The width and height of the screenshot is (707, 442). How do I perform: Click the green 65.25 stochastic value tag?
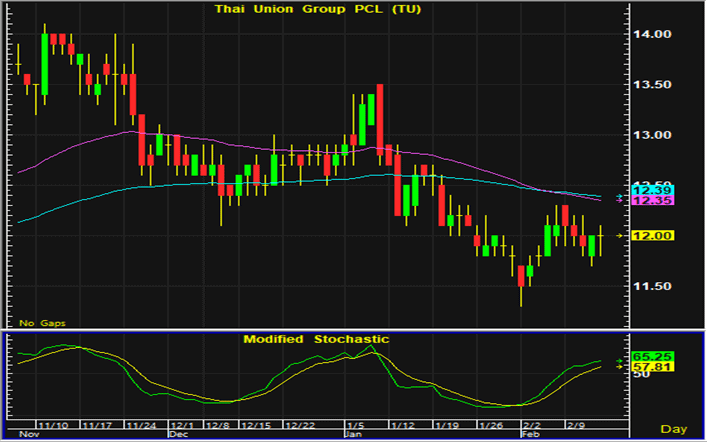[x=653, y=356]
